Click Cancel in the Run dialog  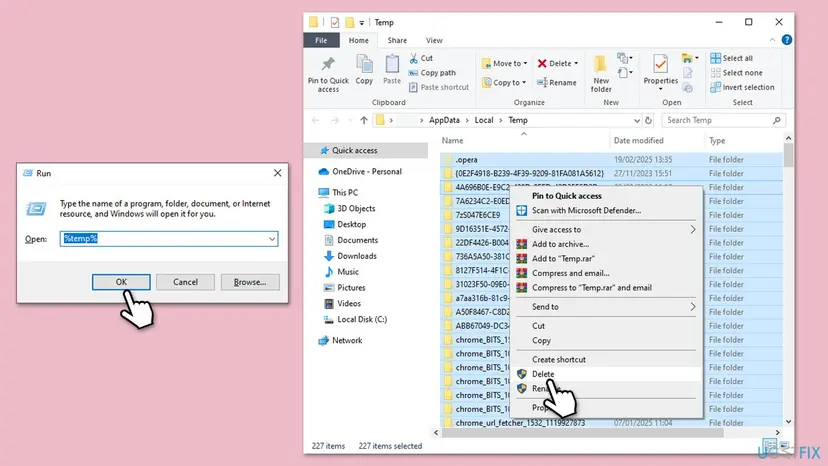[185, 282]
